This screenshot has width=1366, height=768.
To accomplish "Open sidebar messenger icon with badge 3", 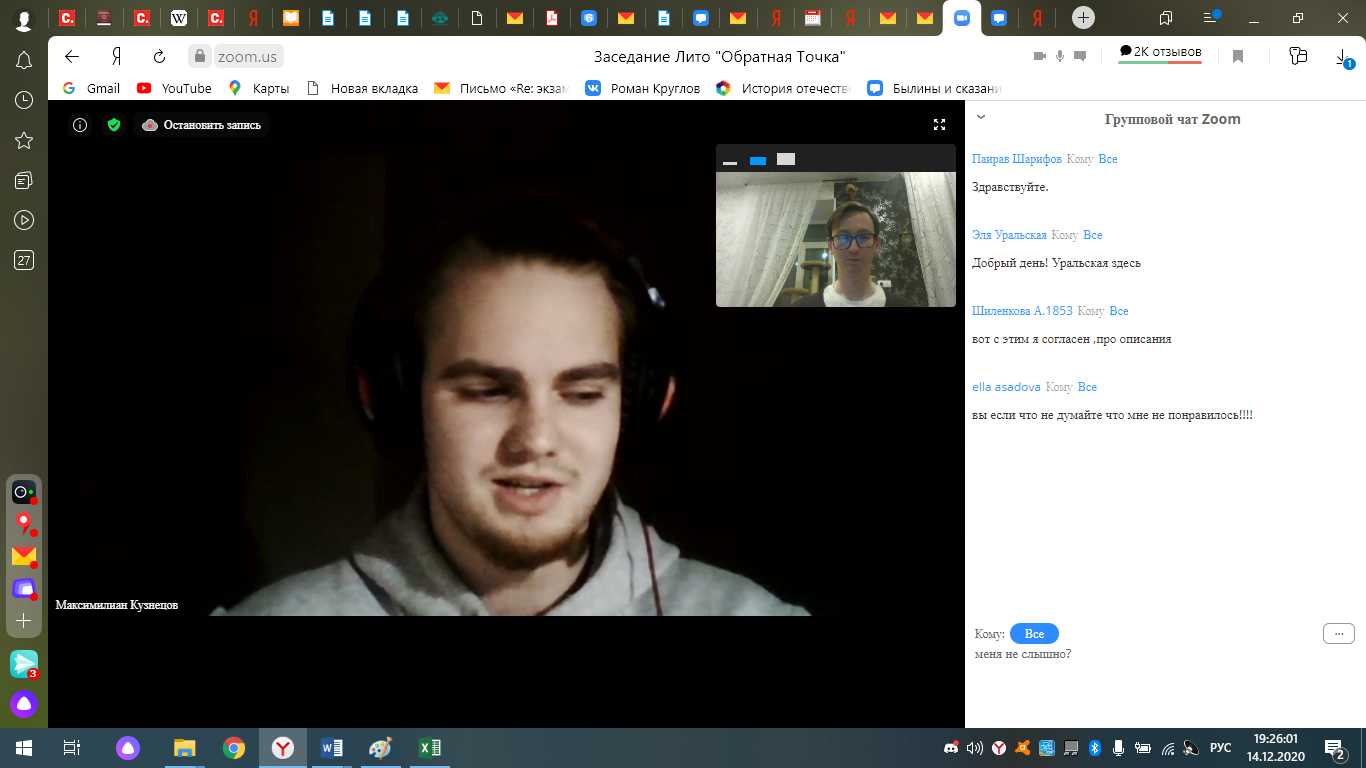I will (x=24, y=663).
